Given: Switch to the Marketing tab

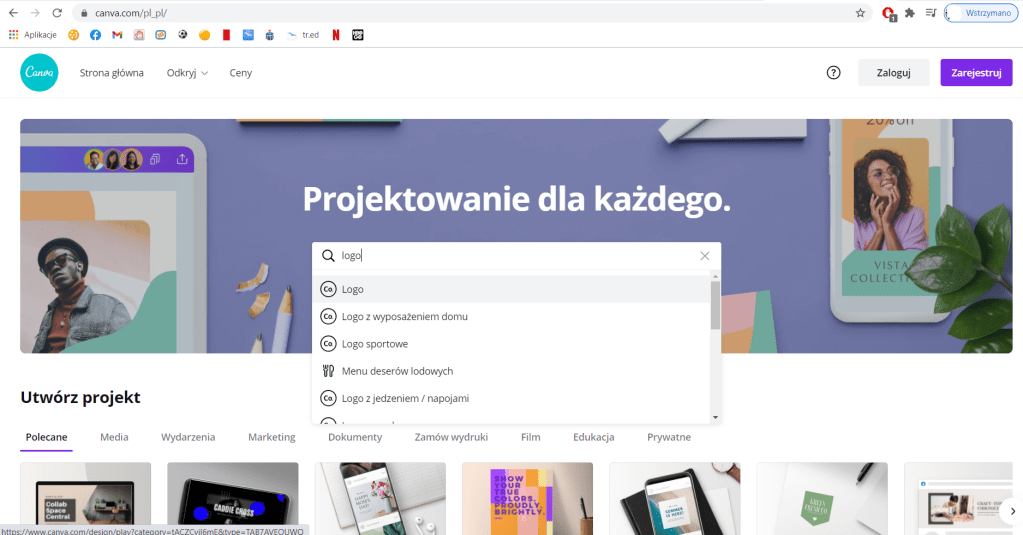Looking at the screenshot, I should point(272,437).
